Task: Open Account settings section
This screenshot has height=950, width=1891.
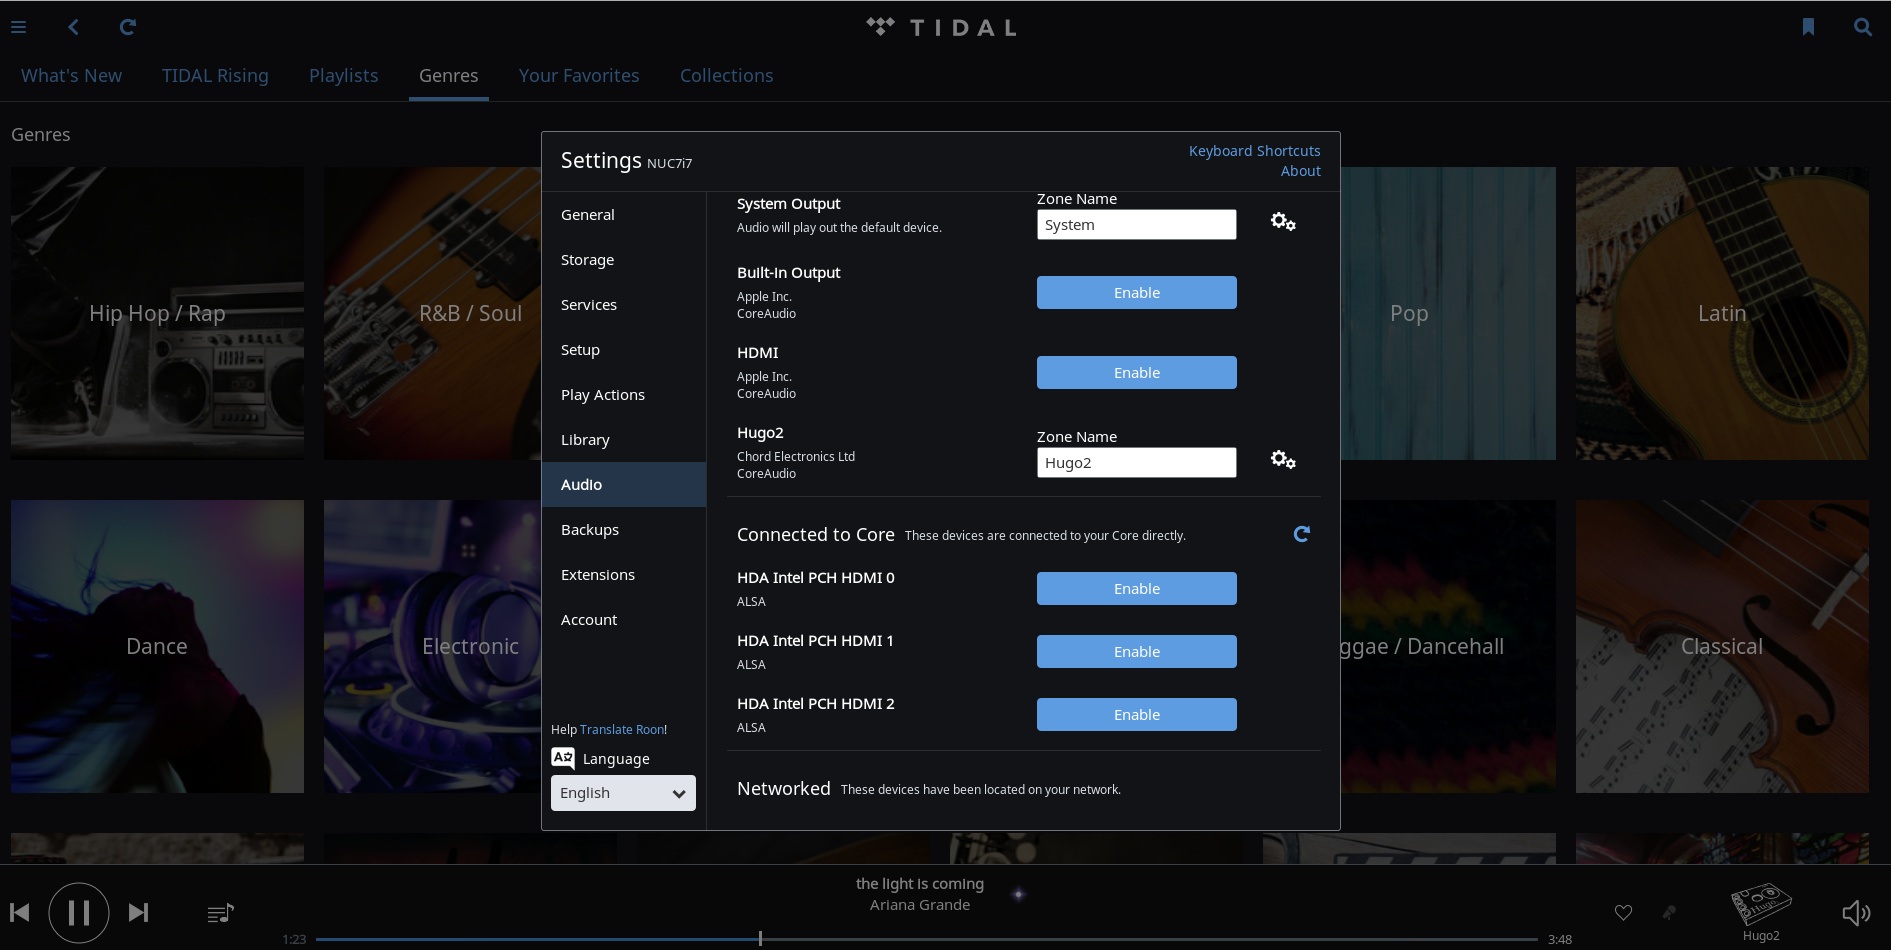Action: pyautogui.click(x=624, y=620)
